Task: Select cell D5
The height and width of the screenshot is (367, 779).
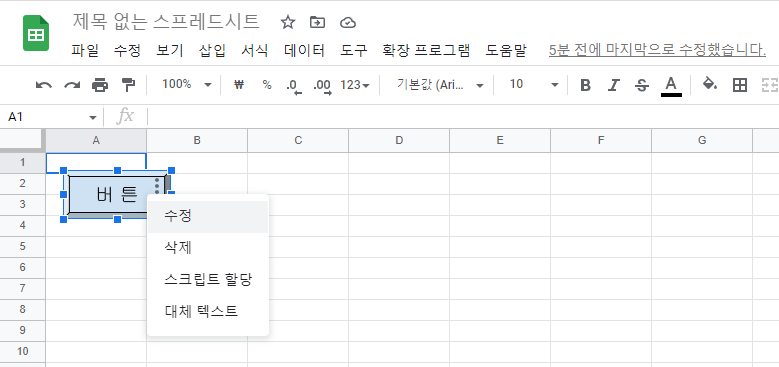Action: [x=399, y=247]
